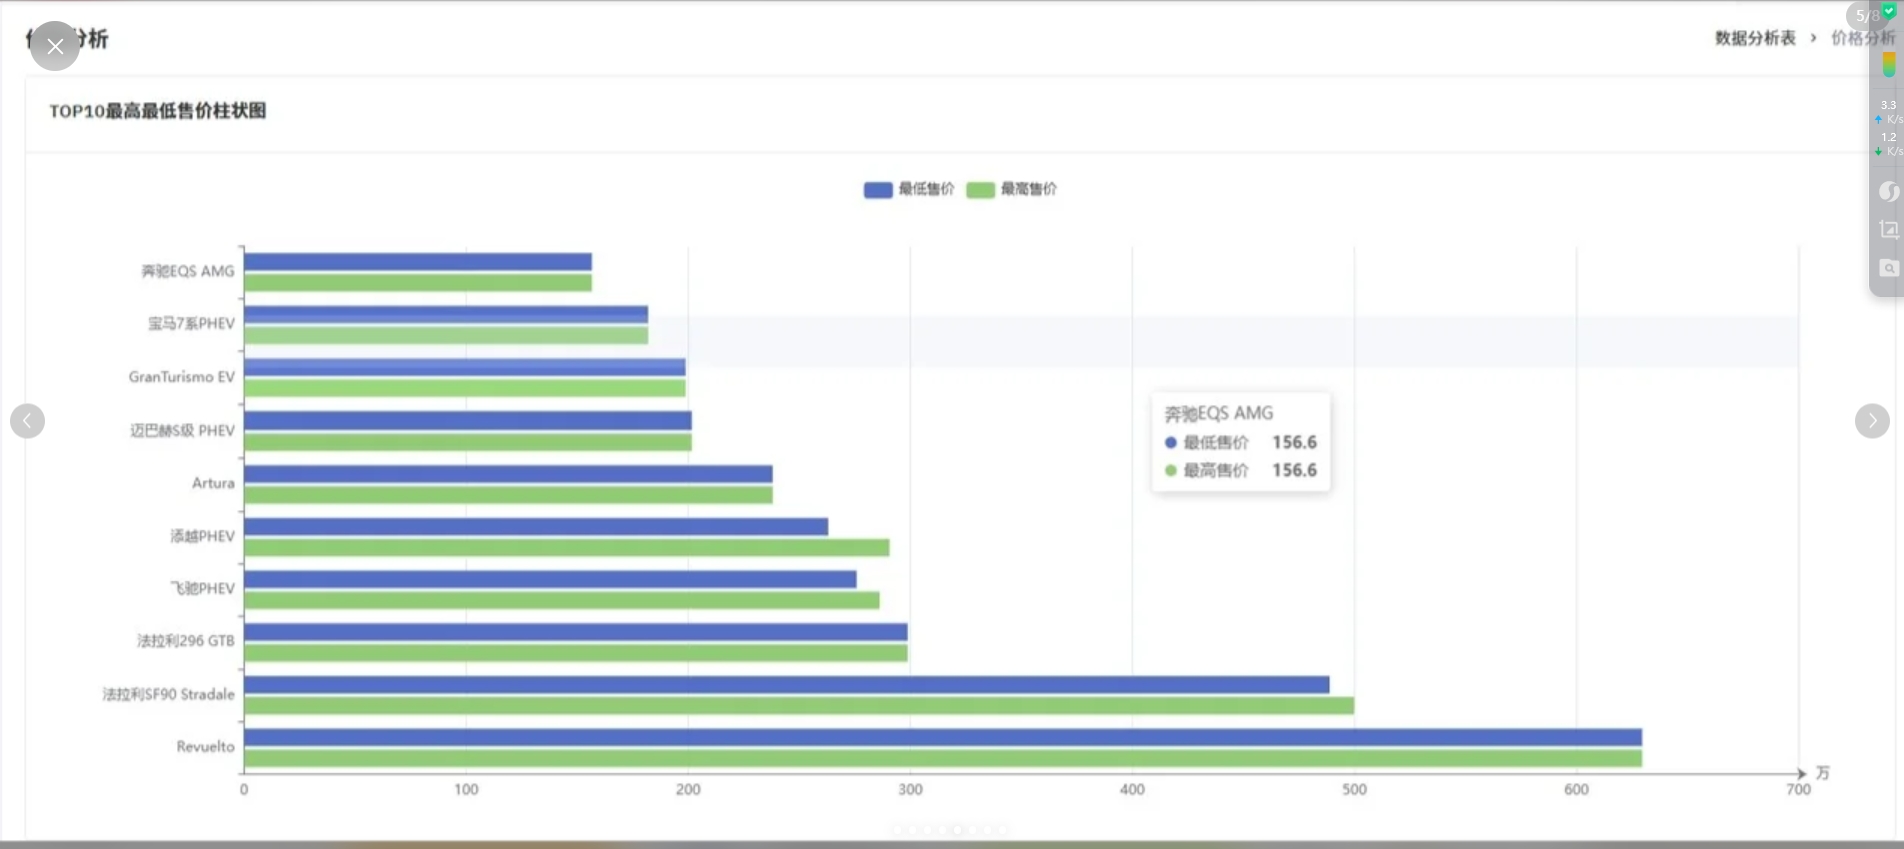
Task: Click the blue bar for 迈巴赫S级 PHEV
Action: [468, 420]
